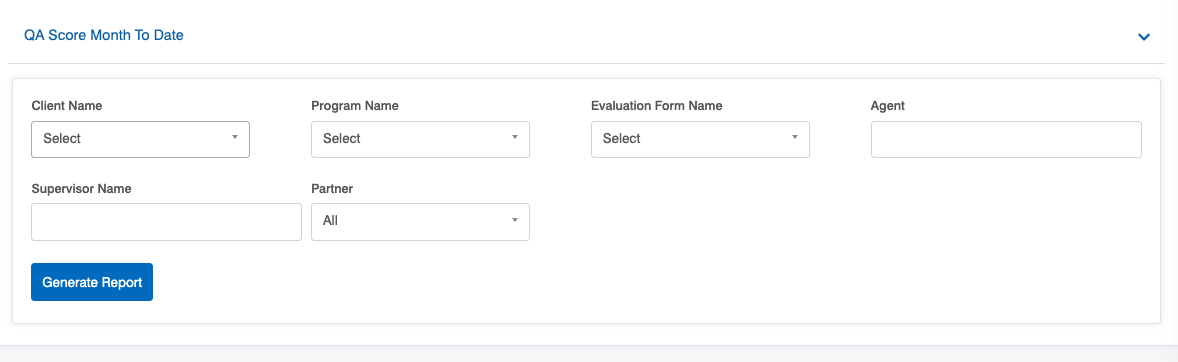Open the Client Name select box
The width and height of the screenshot is (1178, 362).
(x=140, y=139)
